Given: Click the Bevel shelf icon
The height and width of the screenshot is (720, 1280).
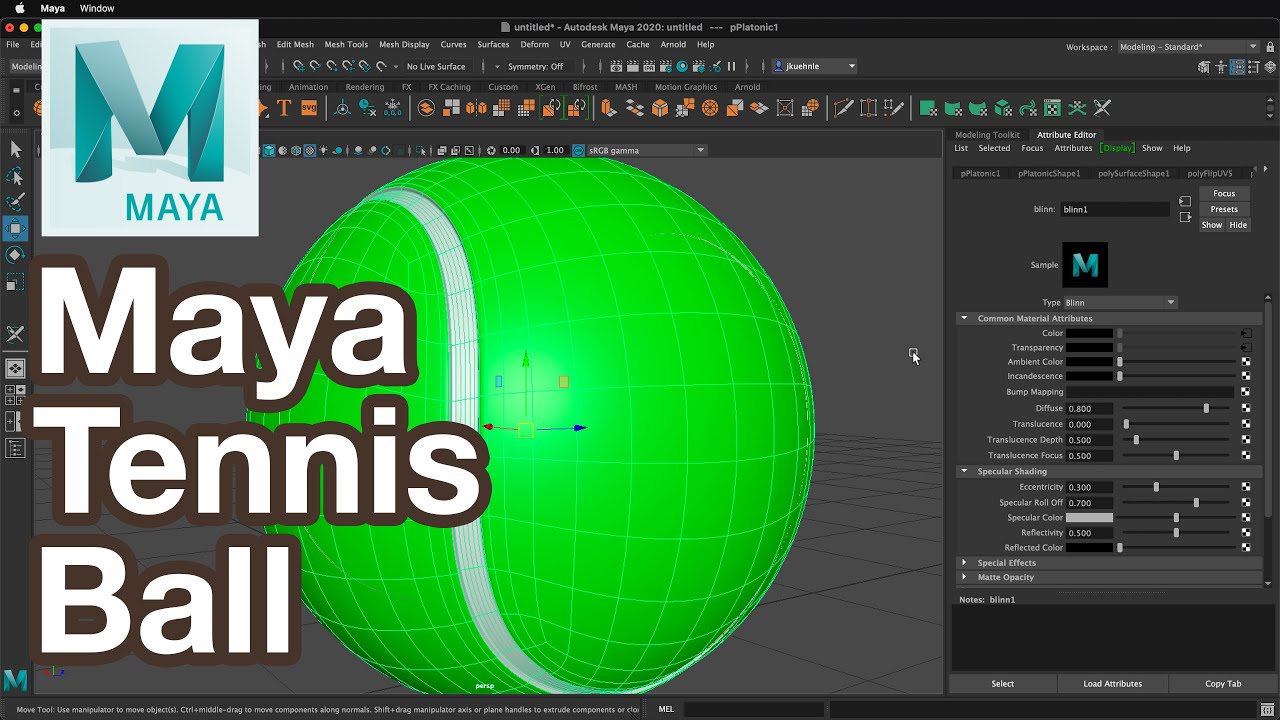Looking at the screenshot, I should (x=660, y=107).
